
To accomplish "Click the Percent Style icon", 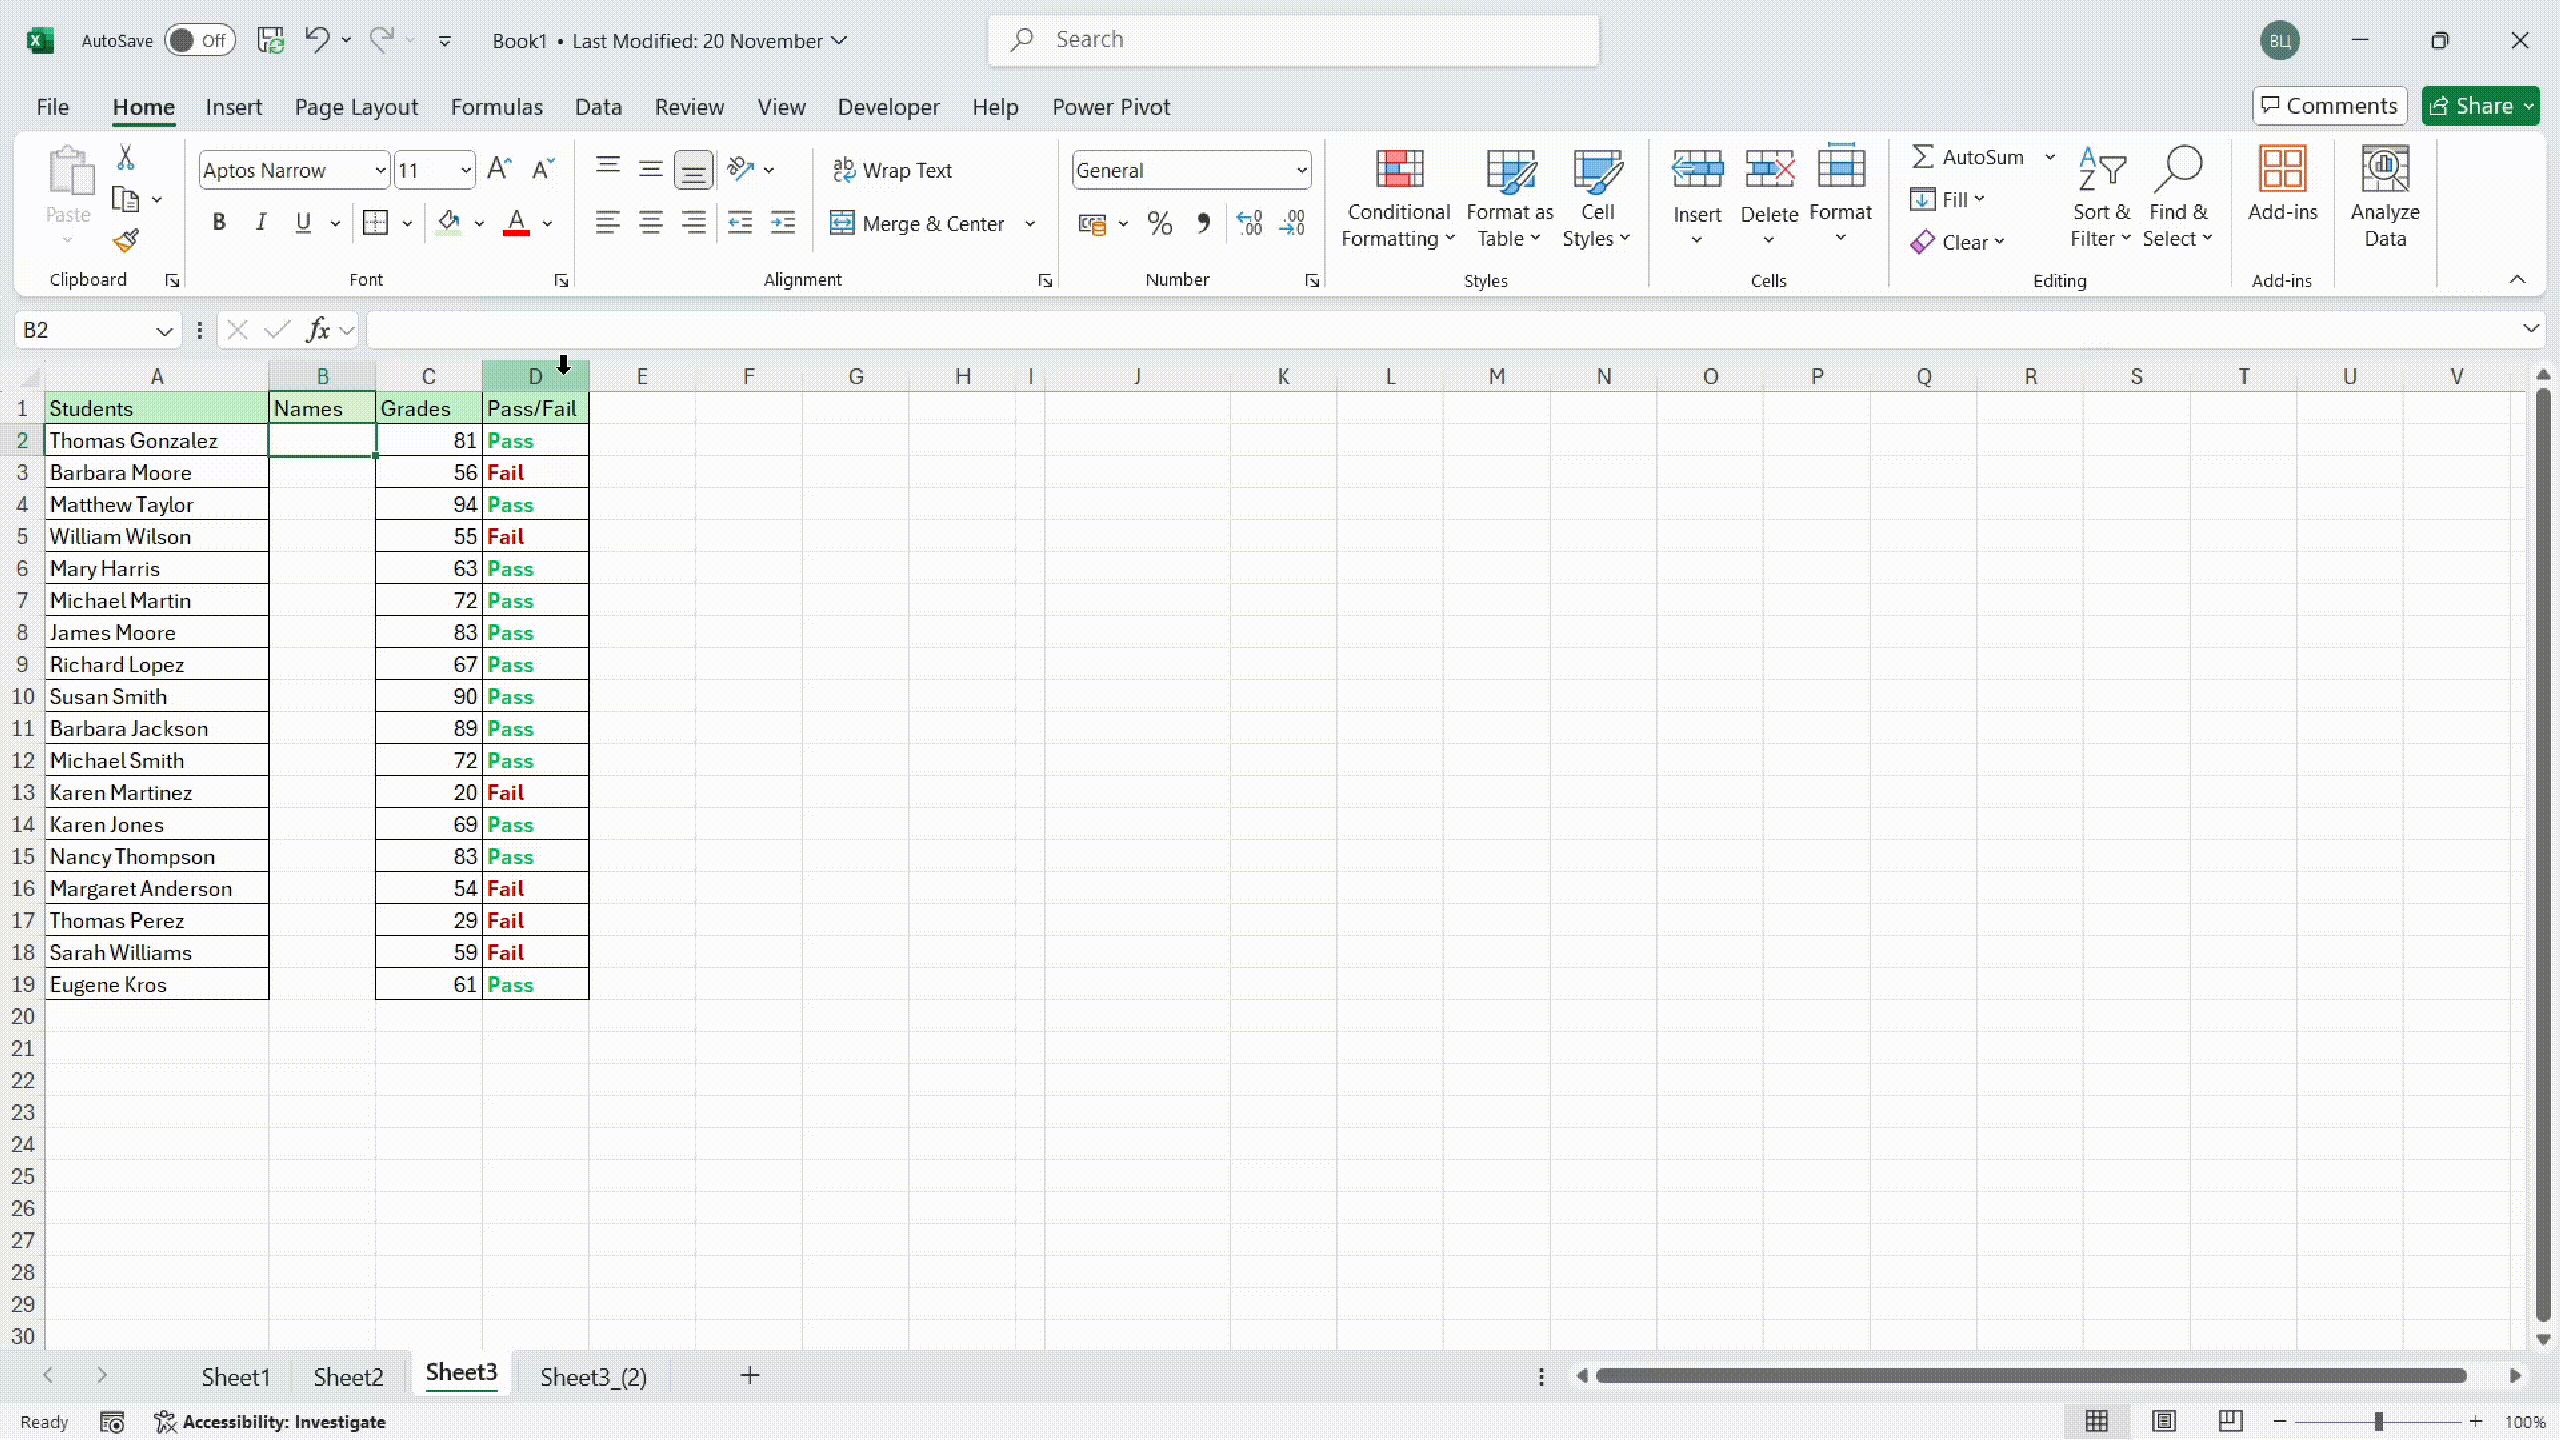I will pos(1160,223).
